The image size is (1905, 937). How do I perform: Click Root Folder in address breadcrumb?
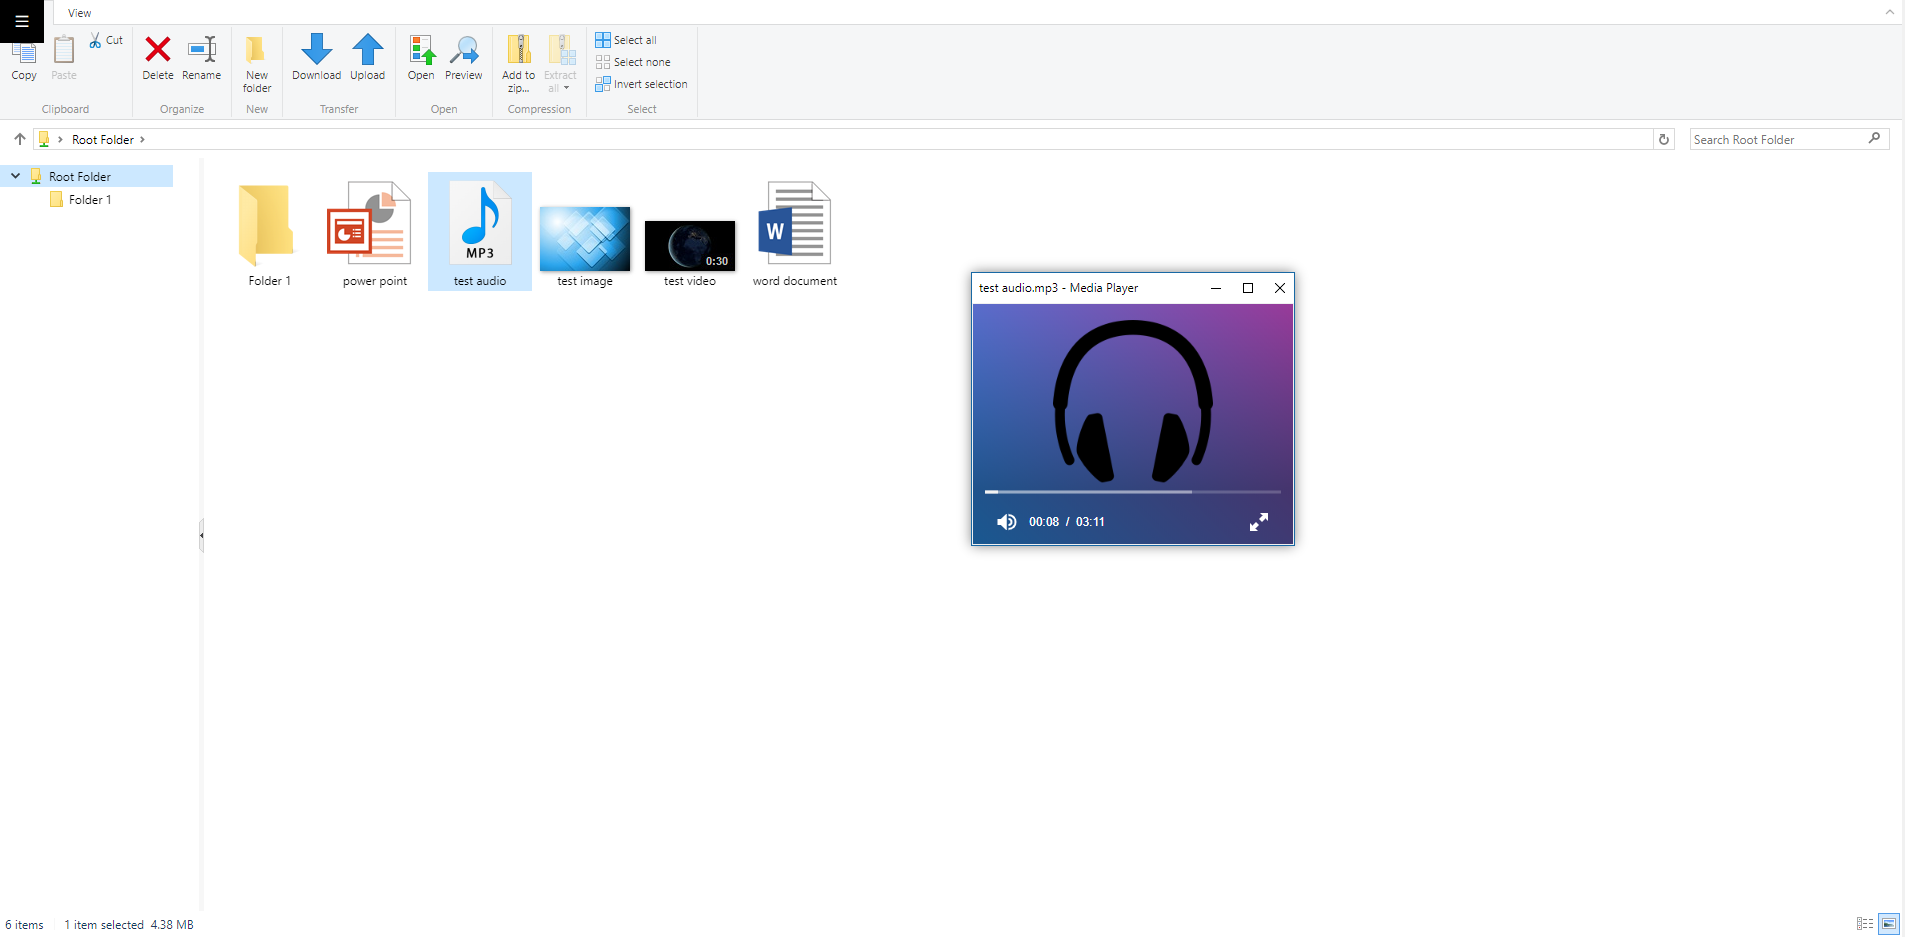pyautogui.click(x=103, y=140)
